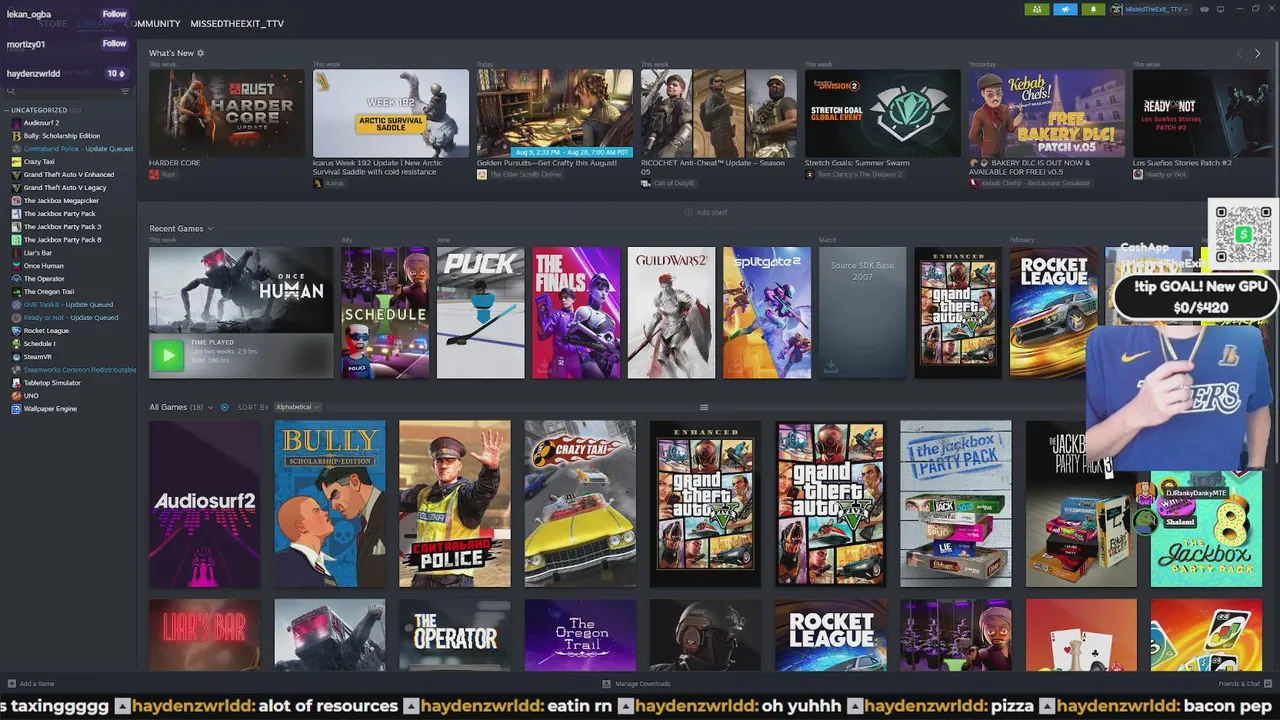Click Add shelf text
1280x720 pixels.
point(712,212)
